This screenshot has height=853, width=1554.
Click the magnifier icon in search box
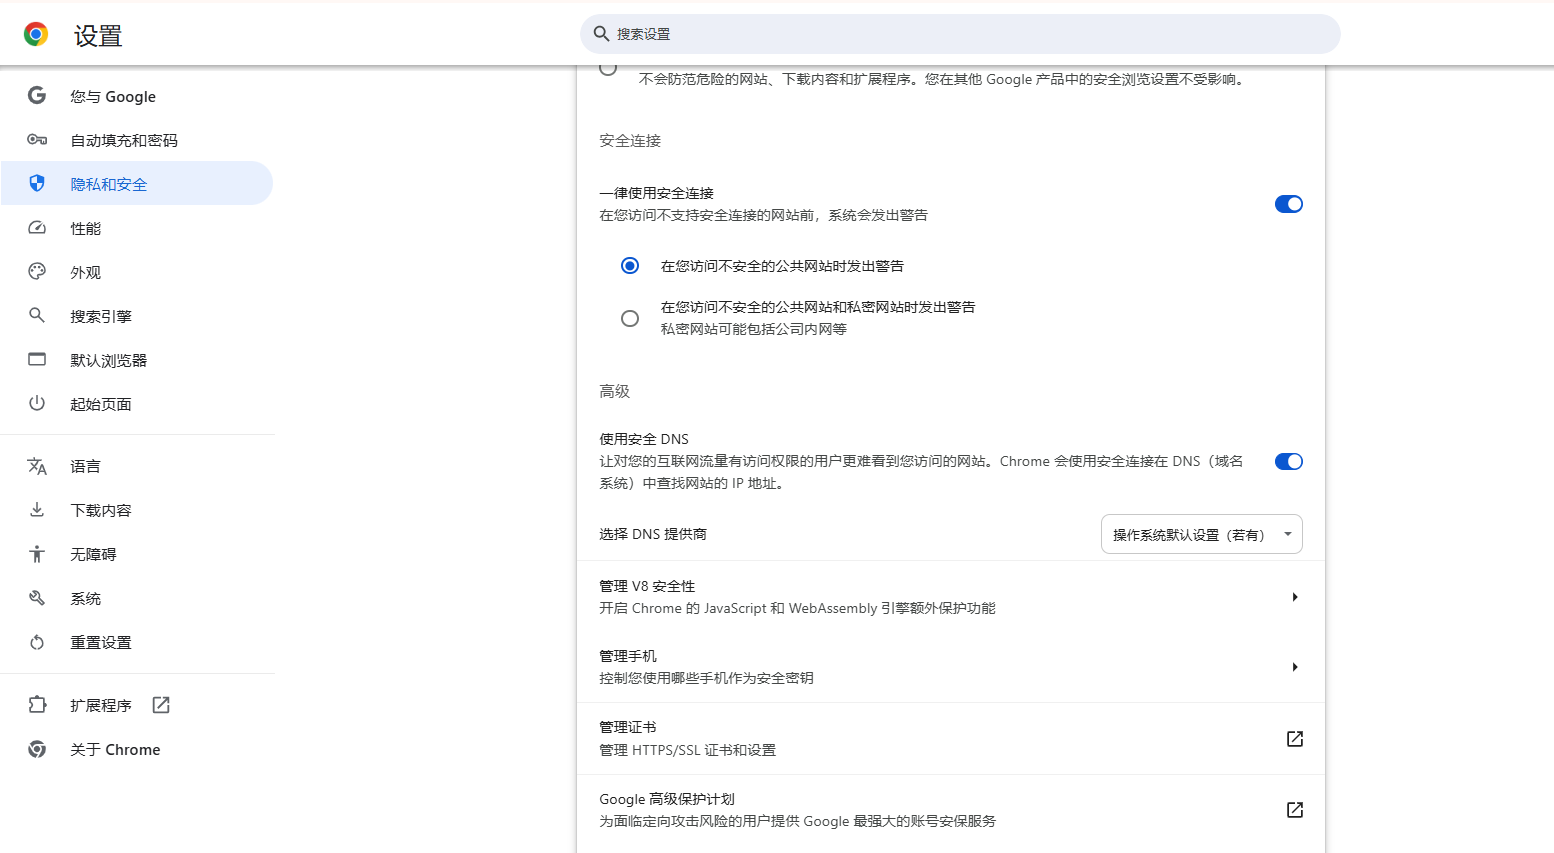pyautogui.click(x=601, y=34)
